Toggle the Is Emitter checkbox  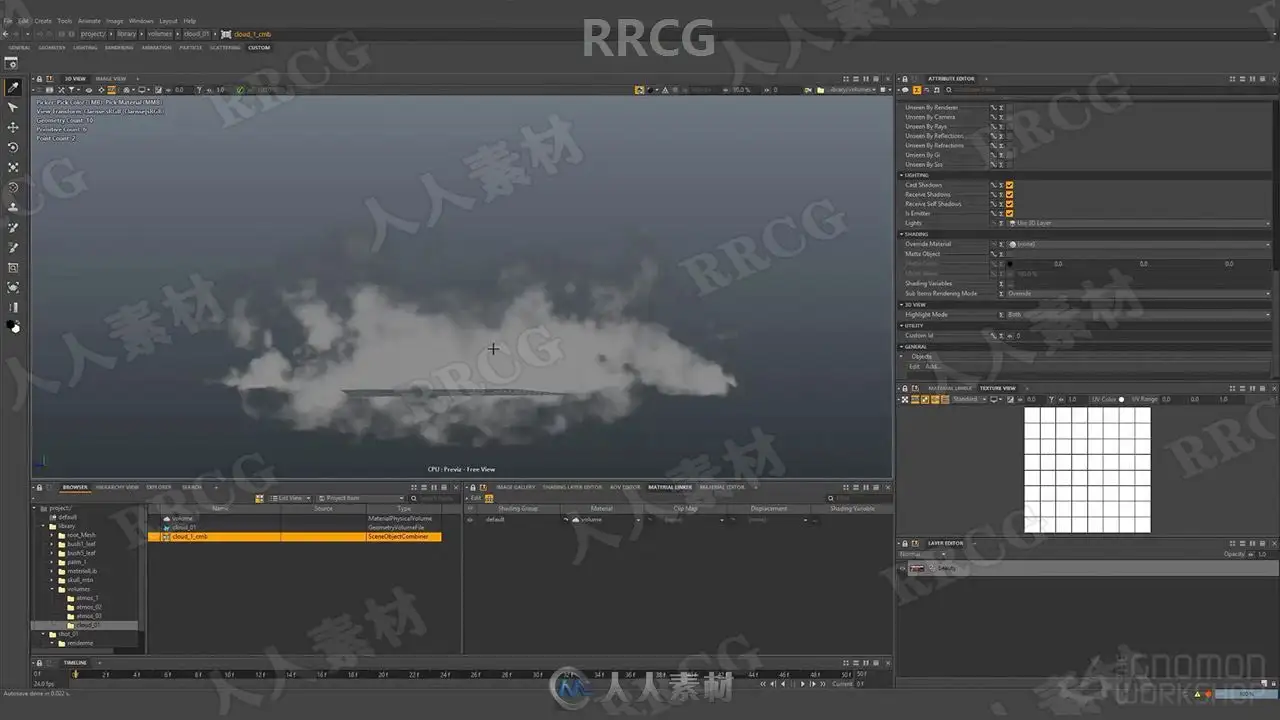tap(1010, 213)
